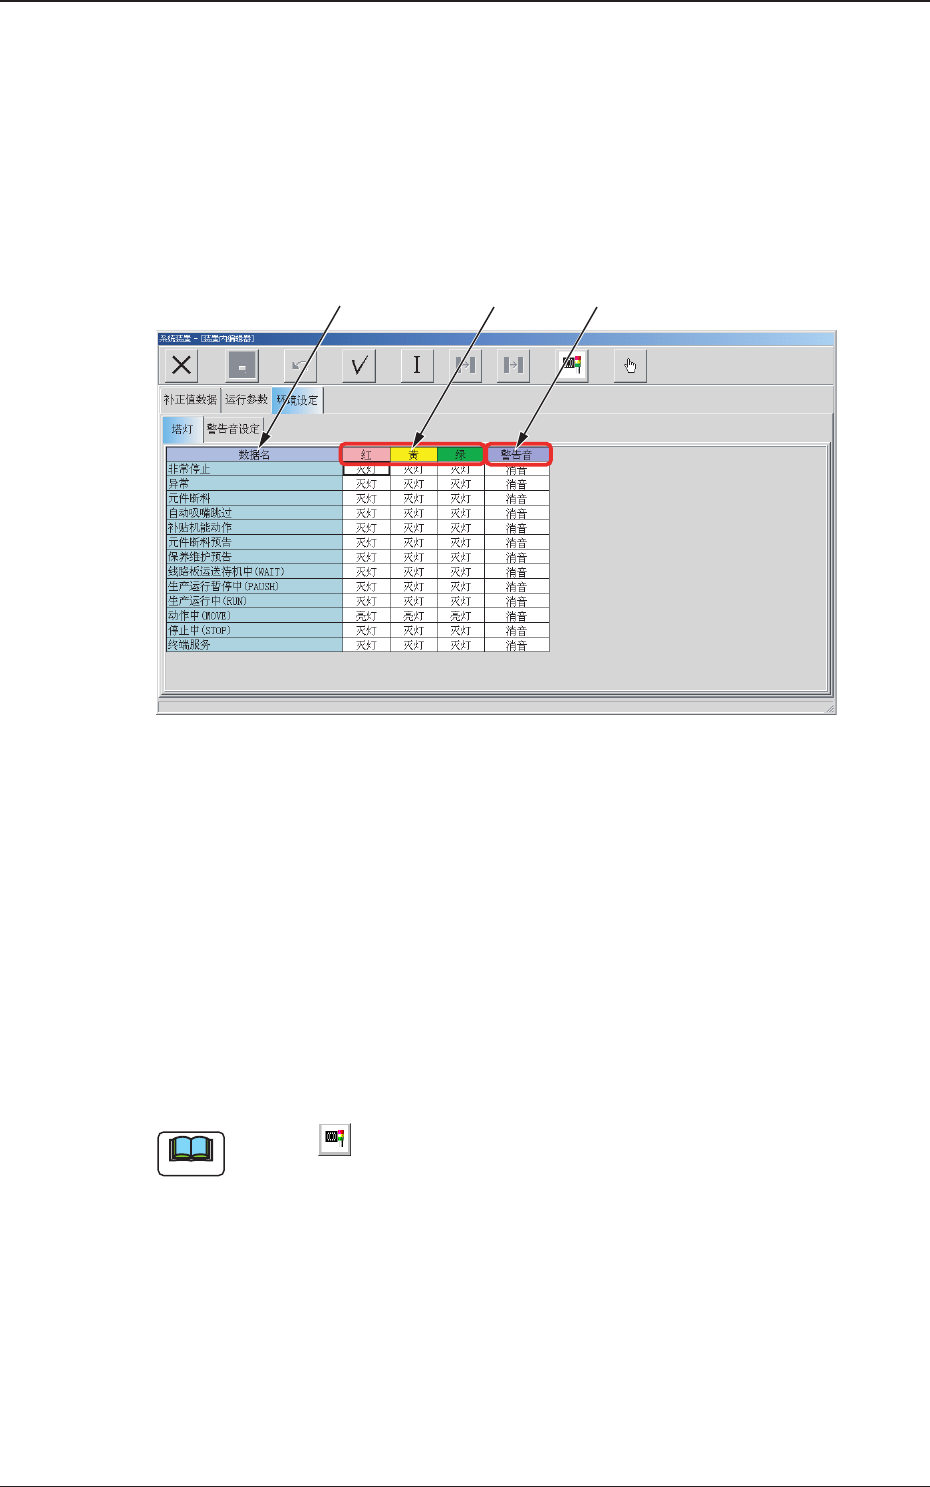This screenshot has height=1487, width=930.
Task: Select the 补贴机能动作 row name
Action: [x=254, y=527]
